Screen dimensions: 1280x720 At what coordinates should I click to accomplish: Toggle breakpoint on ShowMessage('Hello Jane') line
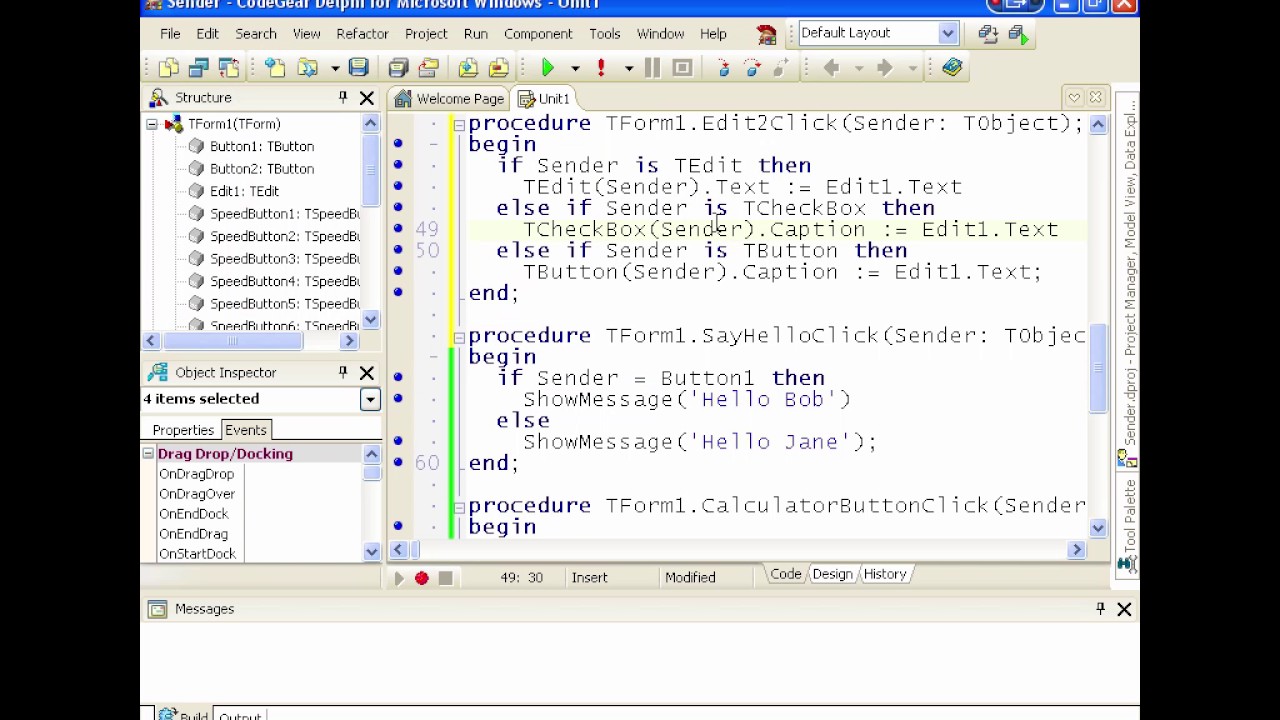point(398,441)
